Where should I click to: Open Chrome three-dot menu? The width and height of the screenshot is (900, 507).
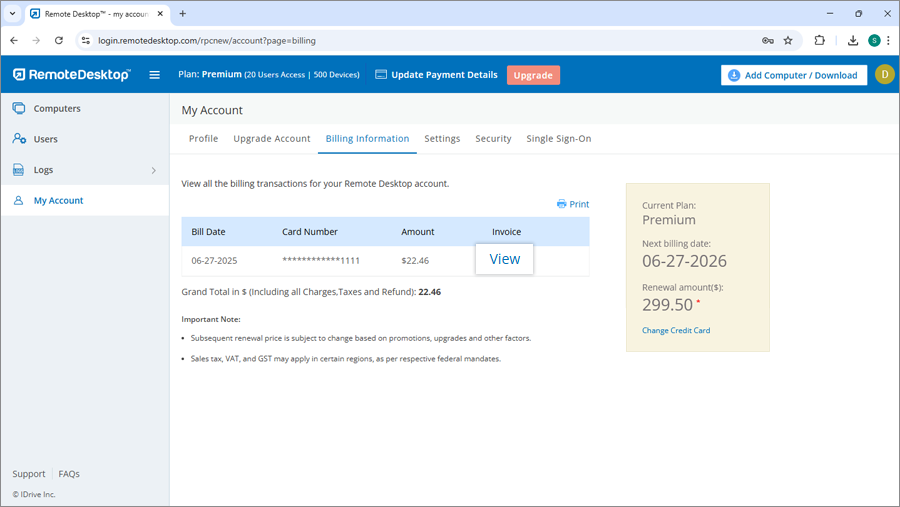tap(888, 41)
